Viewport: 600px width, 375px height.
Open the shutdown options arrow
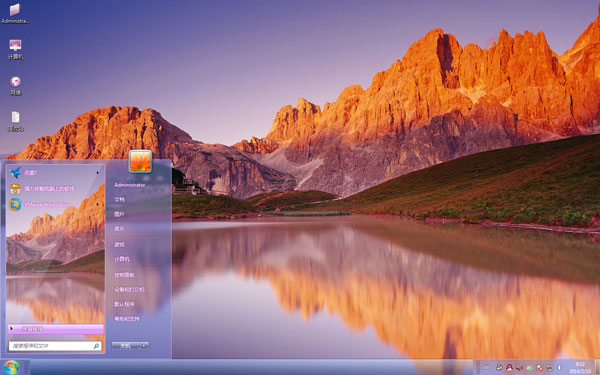[x=144, y=346]
